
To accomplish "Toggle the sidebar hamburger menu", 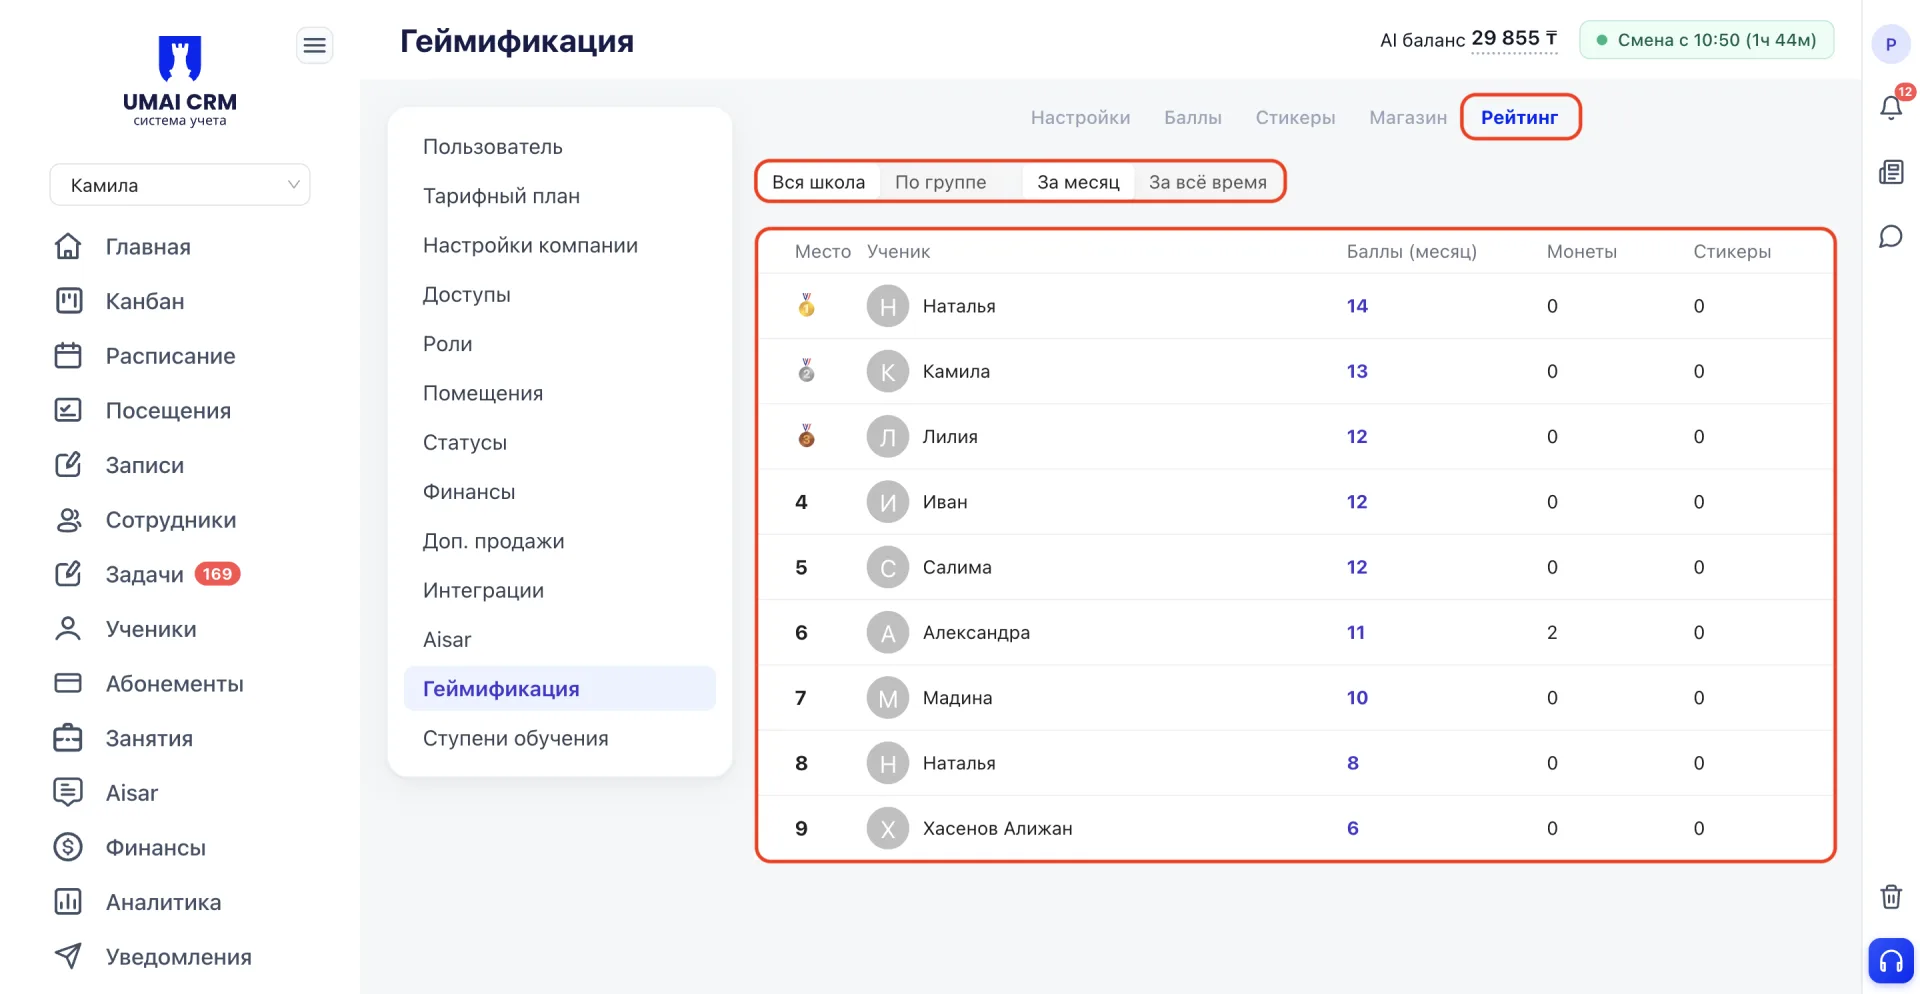I will [315, 45].
